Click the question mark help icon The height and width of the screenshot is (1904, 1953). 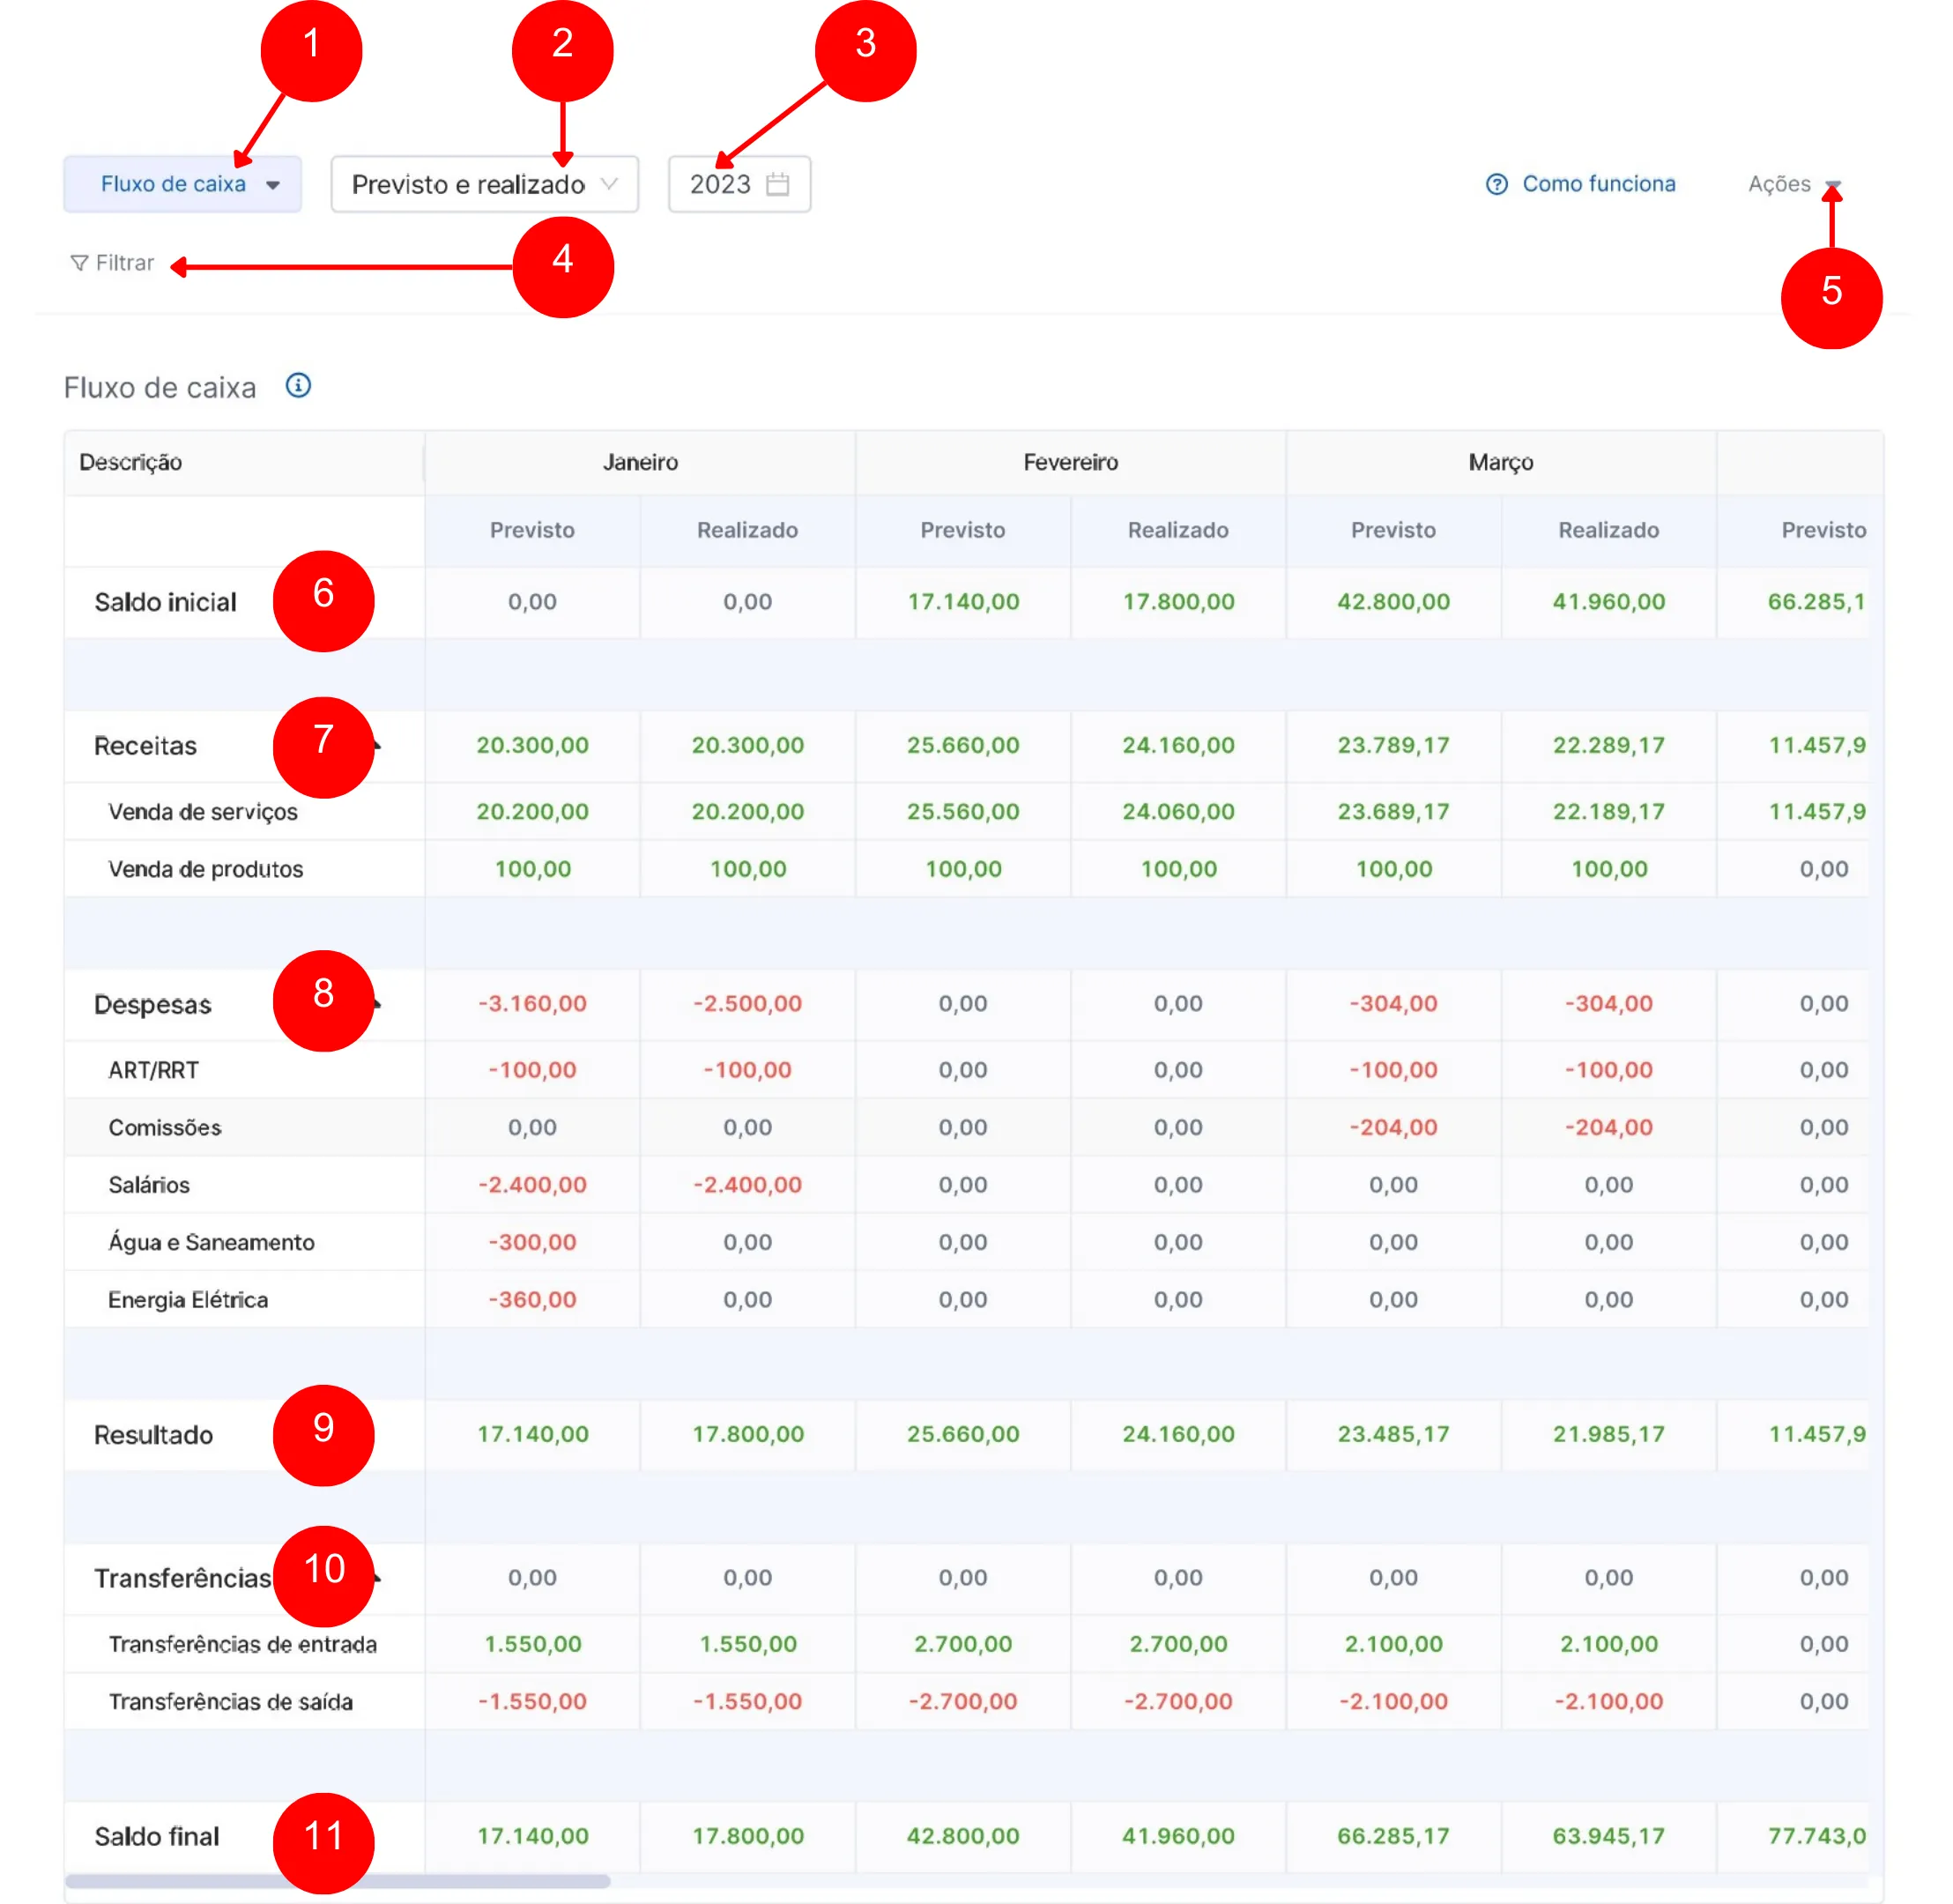pos(1496,184)
